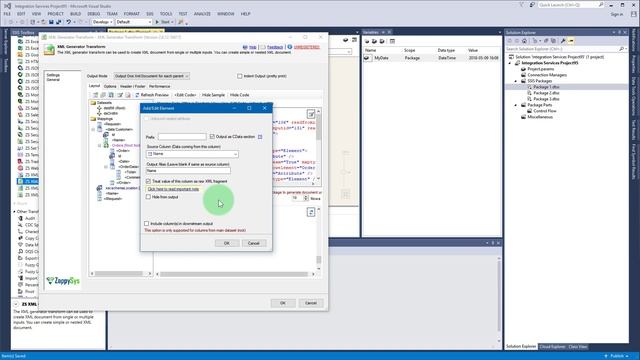Click third variable icon in Variables toolbar

click(x=382, y=41)
